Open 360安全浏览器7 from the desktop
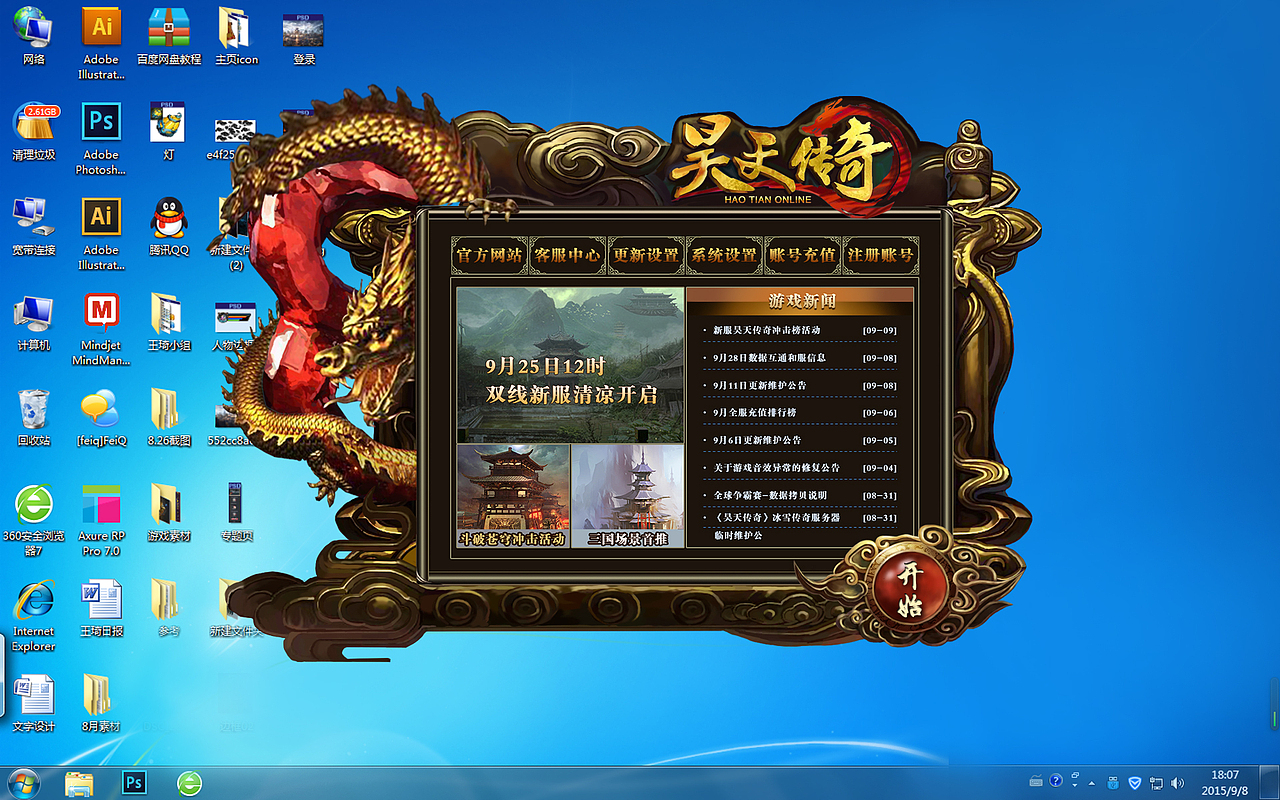Viewport: 1280px width, 800px height. (x=33, y=505)
